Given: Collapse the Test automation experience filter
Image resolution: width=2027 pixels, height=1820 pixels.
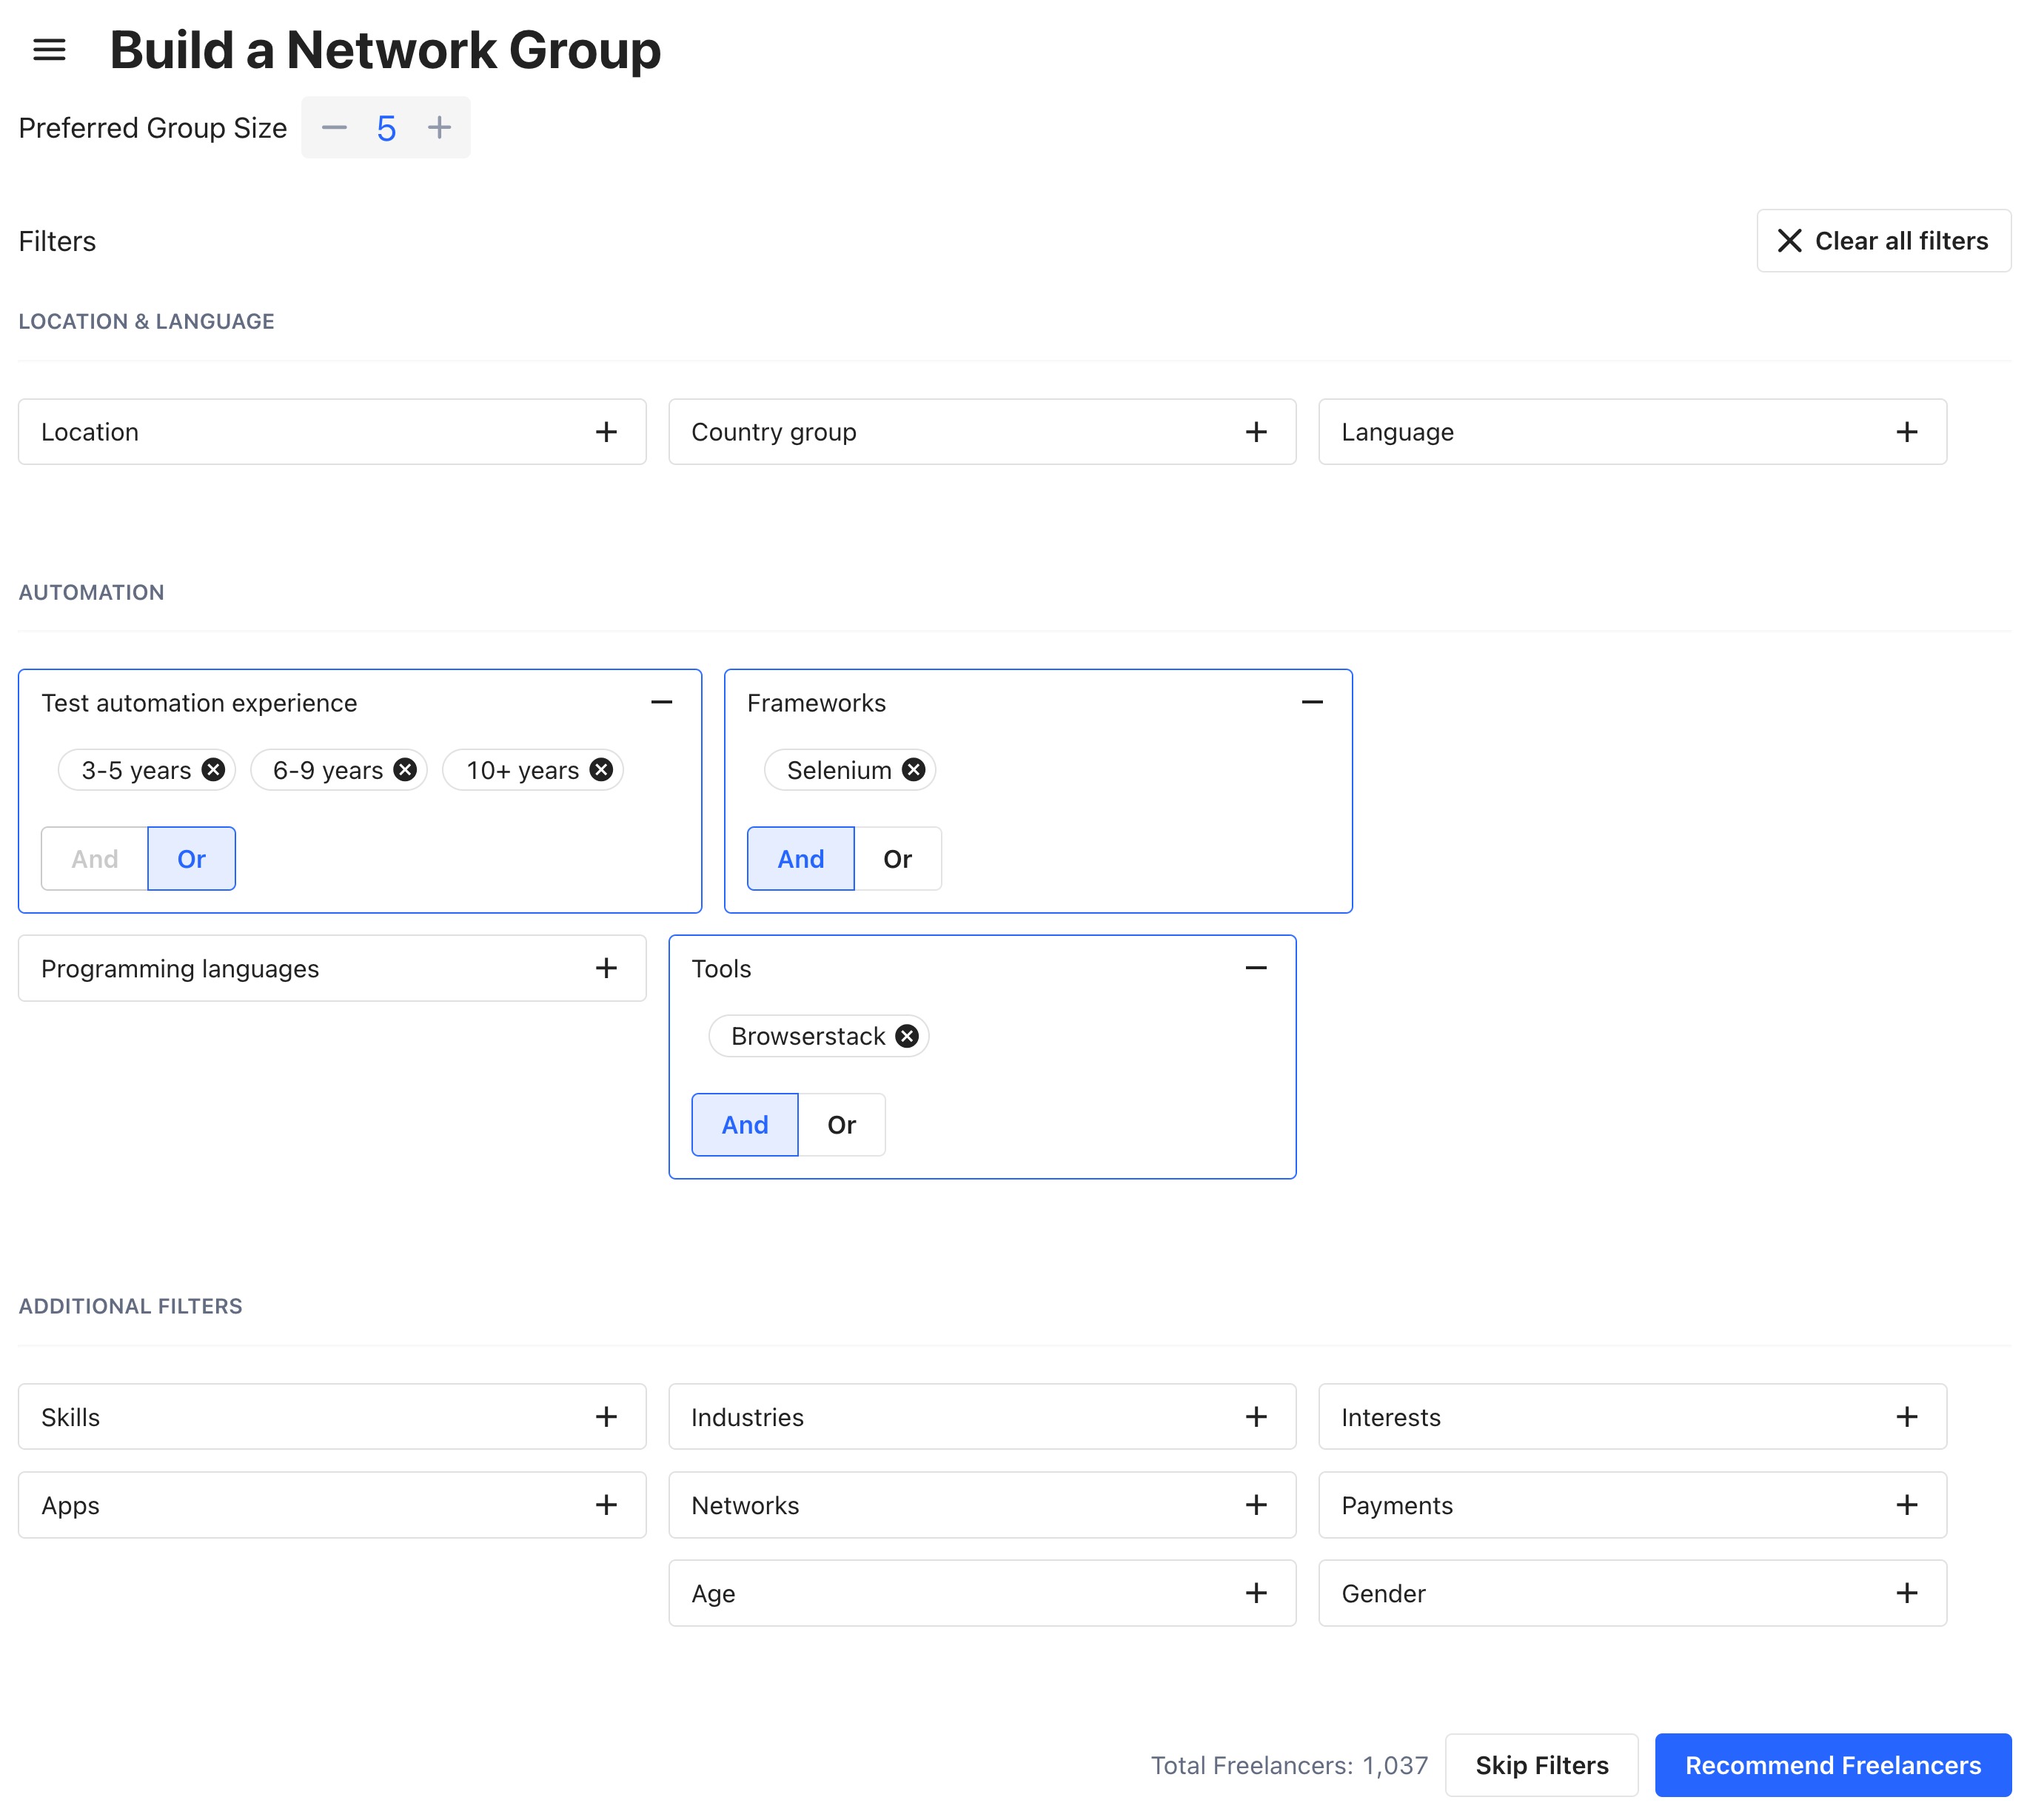Looking at the screenshot, I should tap(662, 702).
